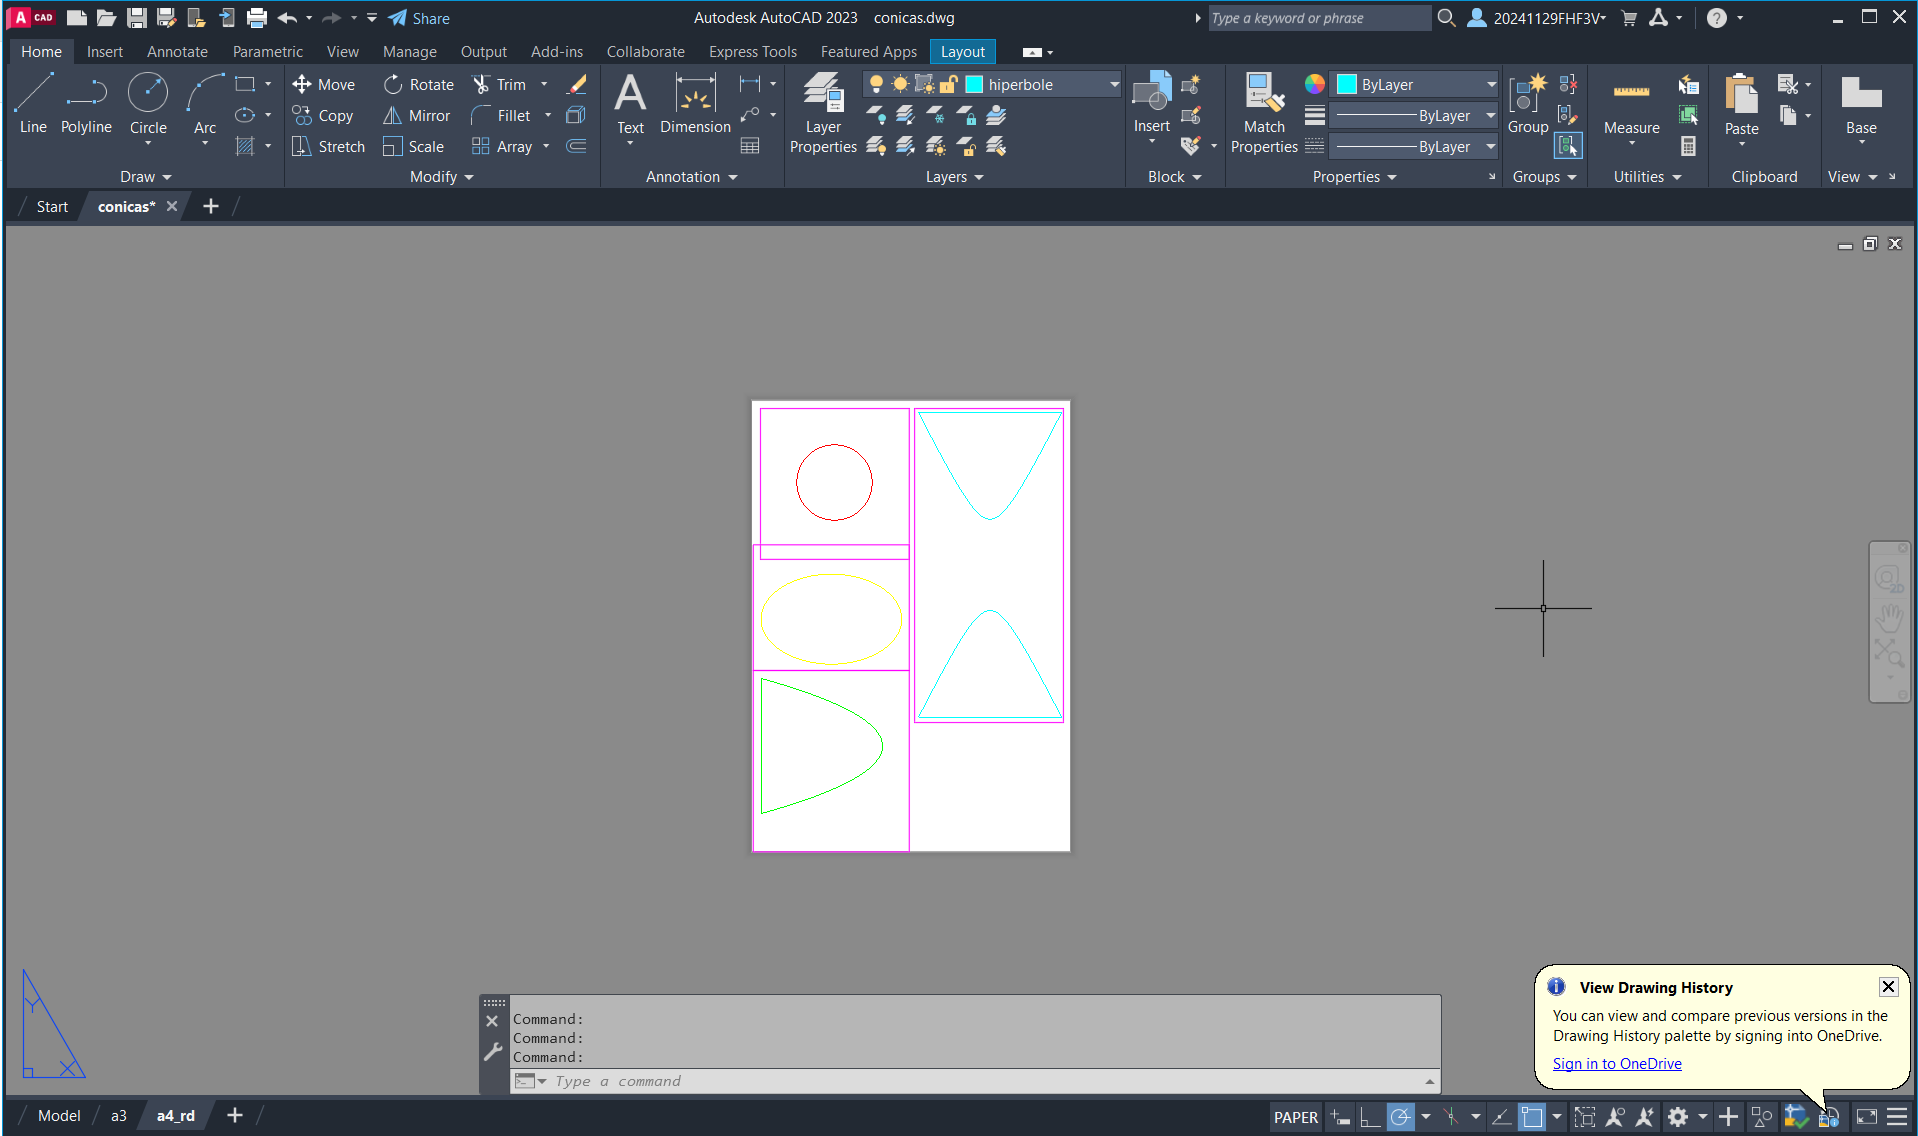
Task: Open Layer Properties manager
Action: pos(823,112)
